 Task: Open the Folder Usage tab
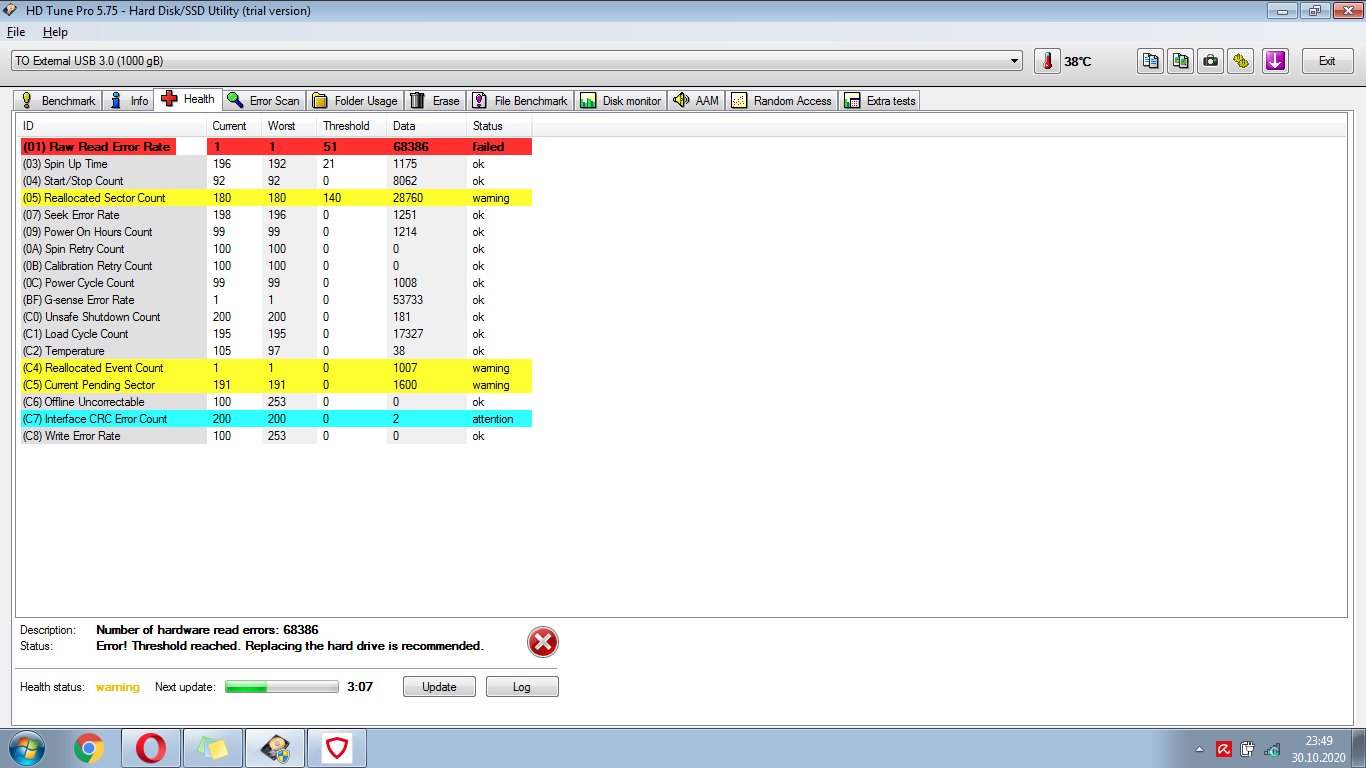pos(355,100)
